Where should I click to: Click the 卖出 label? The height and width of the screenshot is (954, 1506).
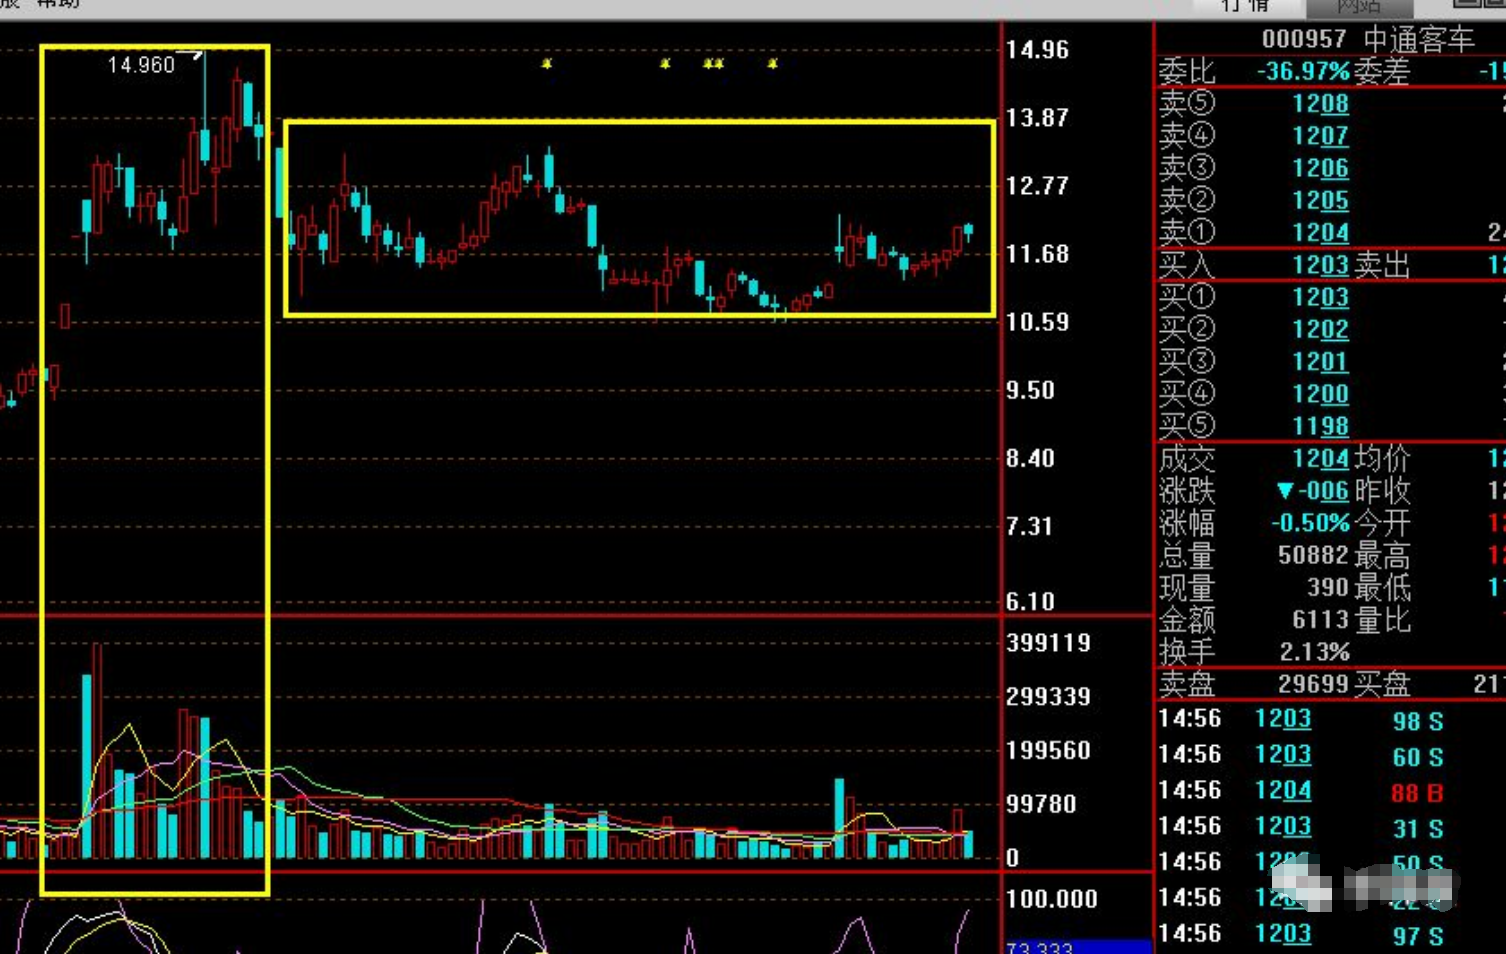(x=1382, y=266)
